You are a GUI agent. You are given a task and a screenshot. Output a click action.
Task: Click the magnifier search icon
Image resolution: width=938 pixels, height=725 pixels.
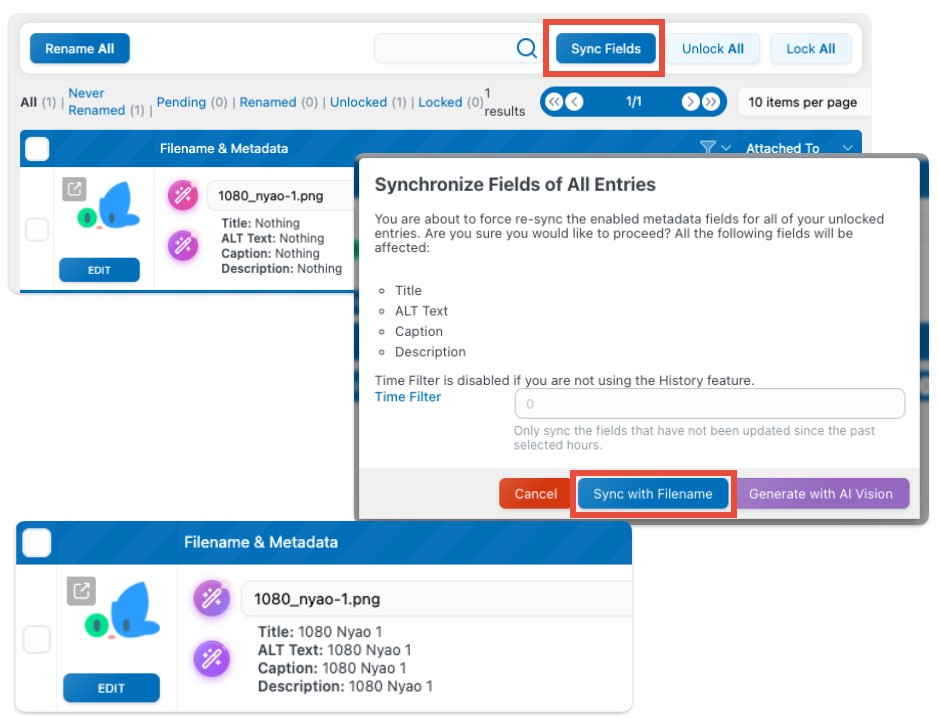coord(526,48)
